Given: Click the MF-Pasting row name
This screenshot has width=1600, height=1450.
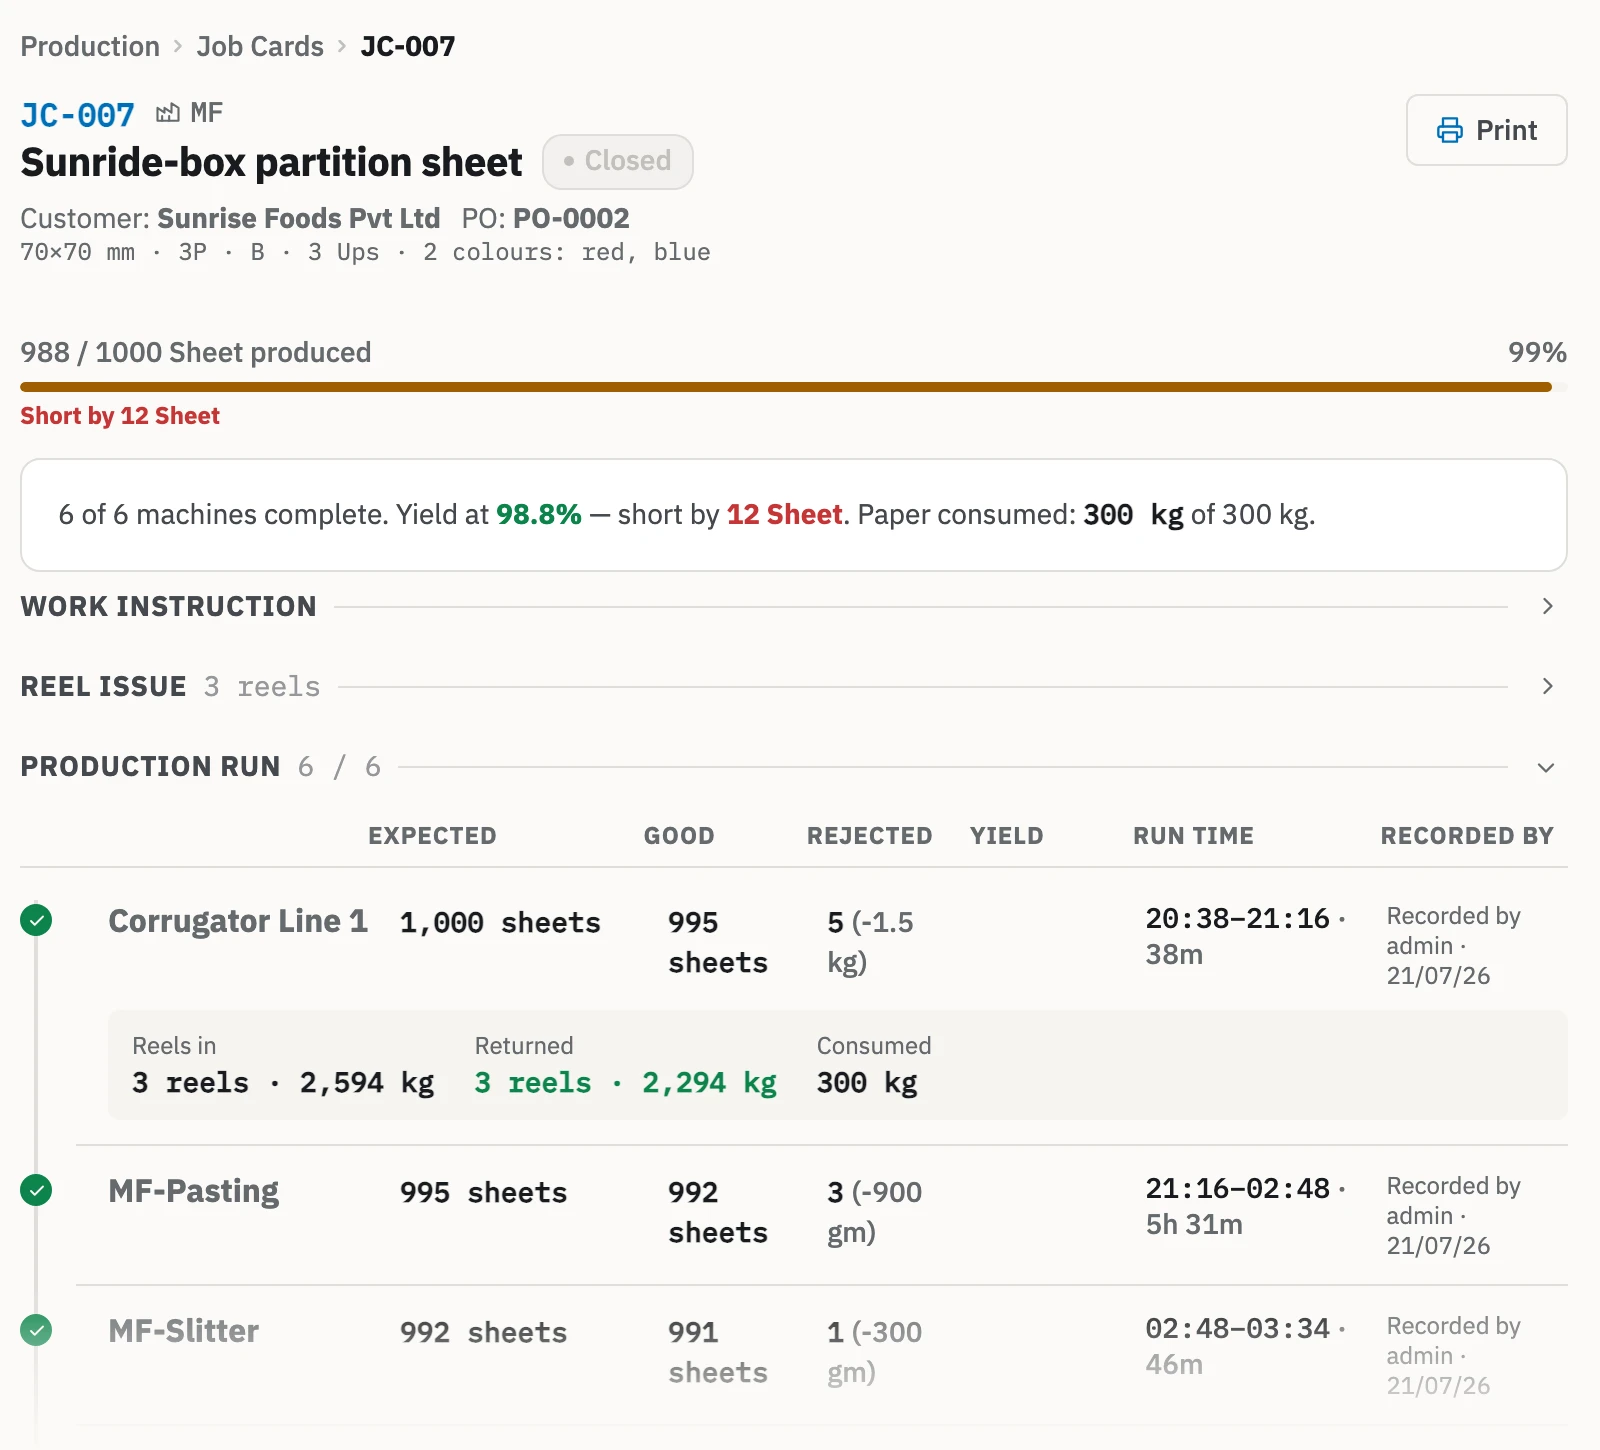Looking at the screenshot, I should (x=194, y=1191).
